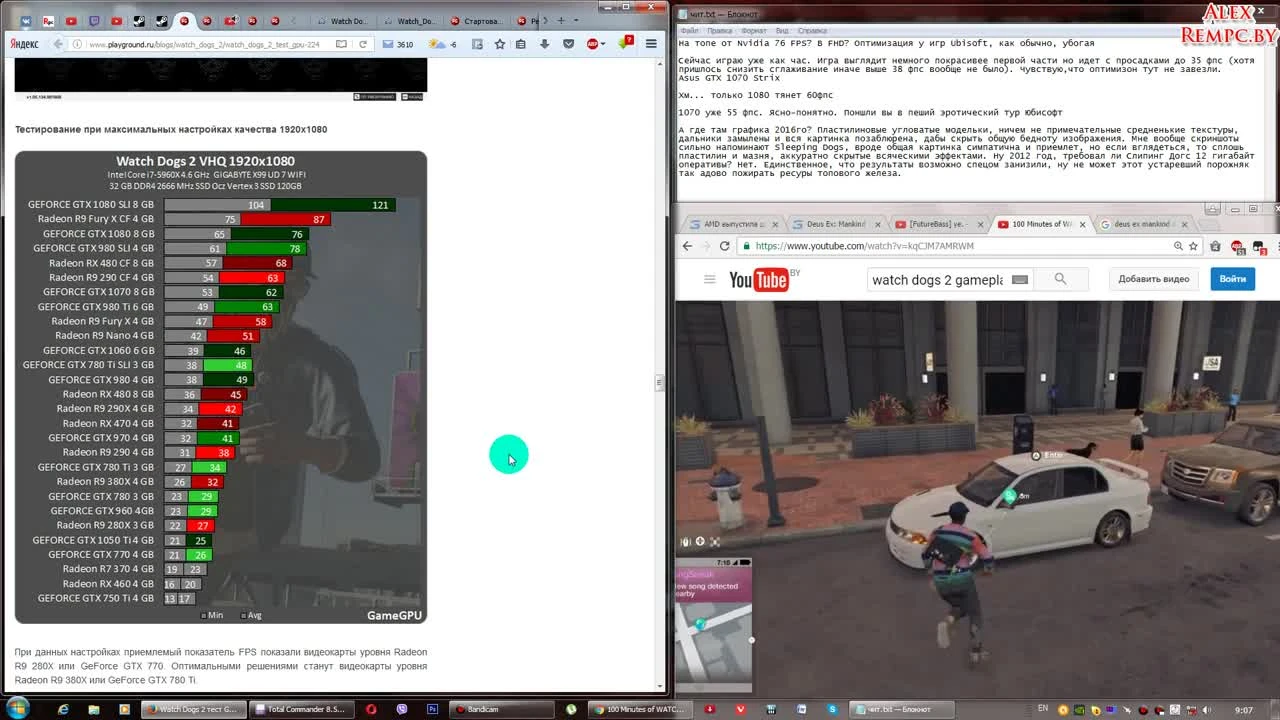This screenshot has height=720, width=1280.
Task: Open the Файл menu in Notepad
Action: click(689, 31)
